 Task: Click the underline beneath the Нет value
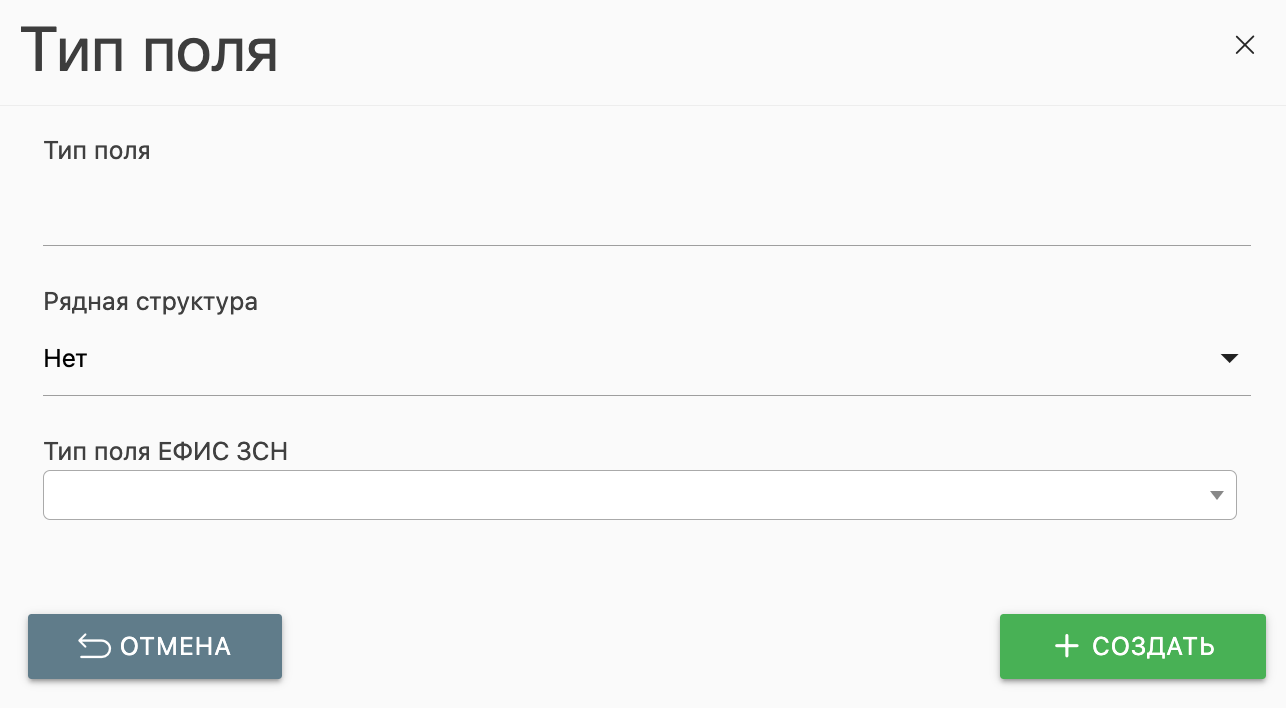(x=646, y=395)
